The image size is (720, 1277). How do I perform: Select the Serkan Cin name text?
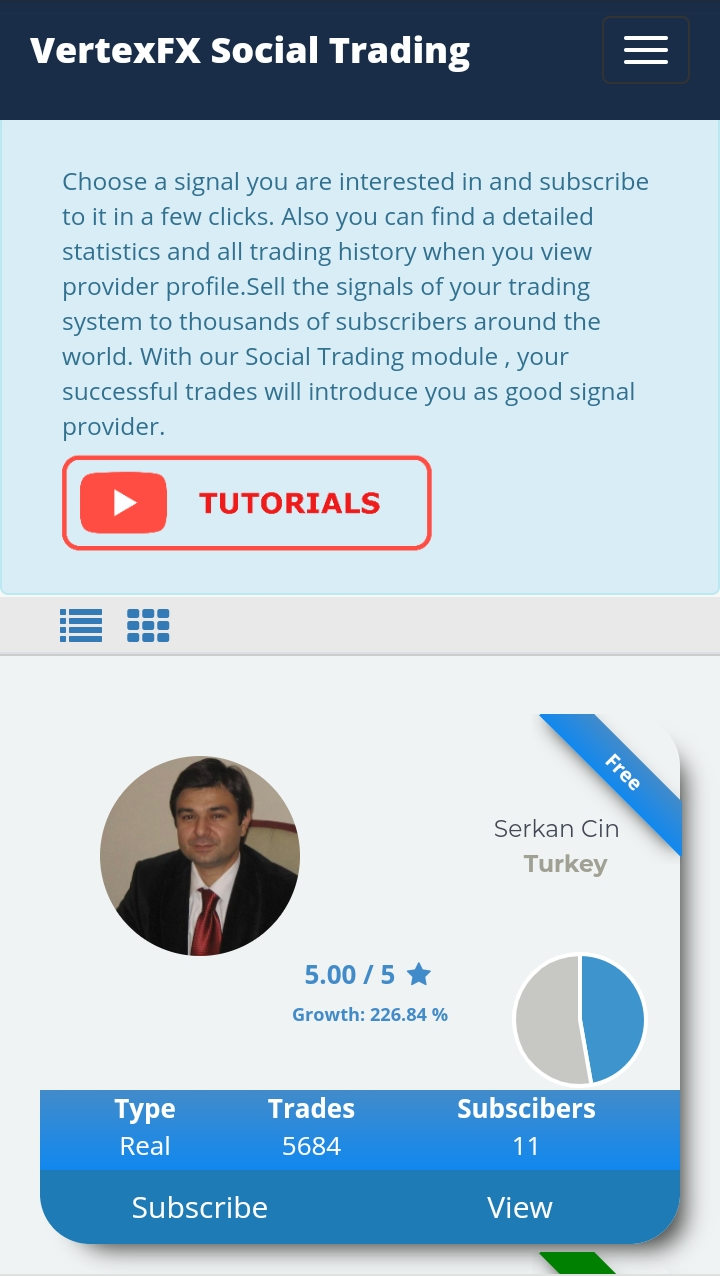tap(556, 829)
